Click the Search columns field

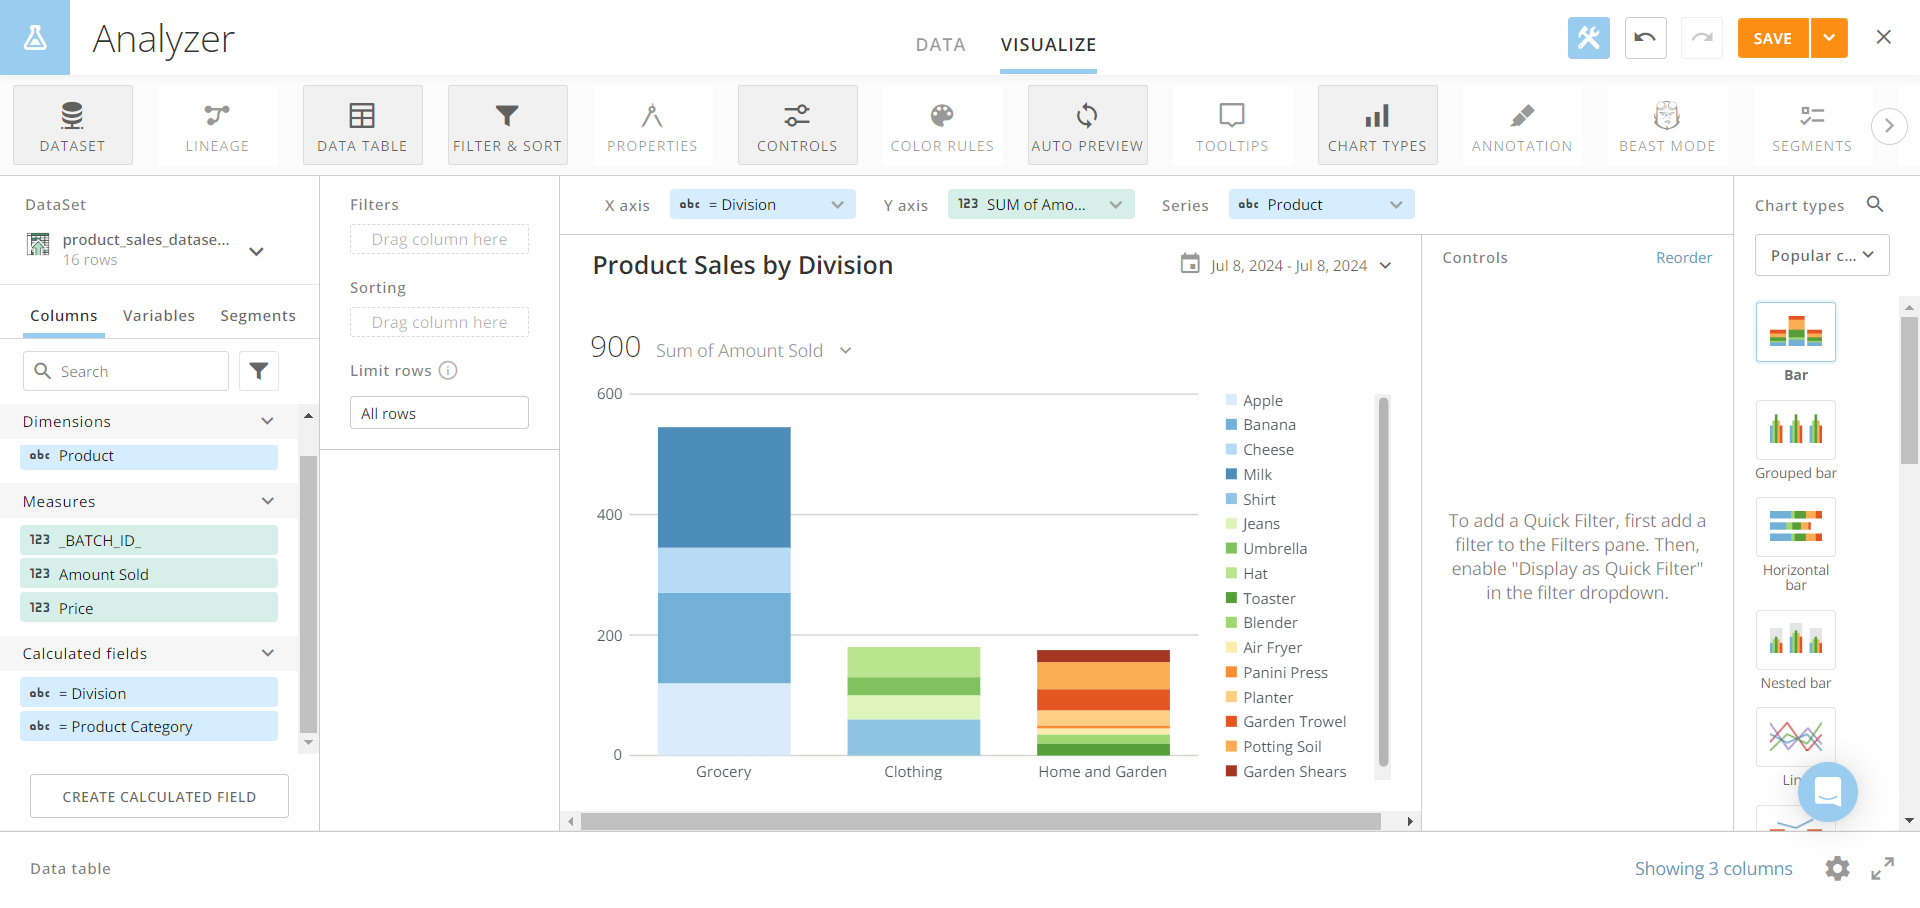126,371
